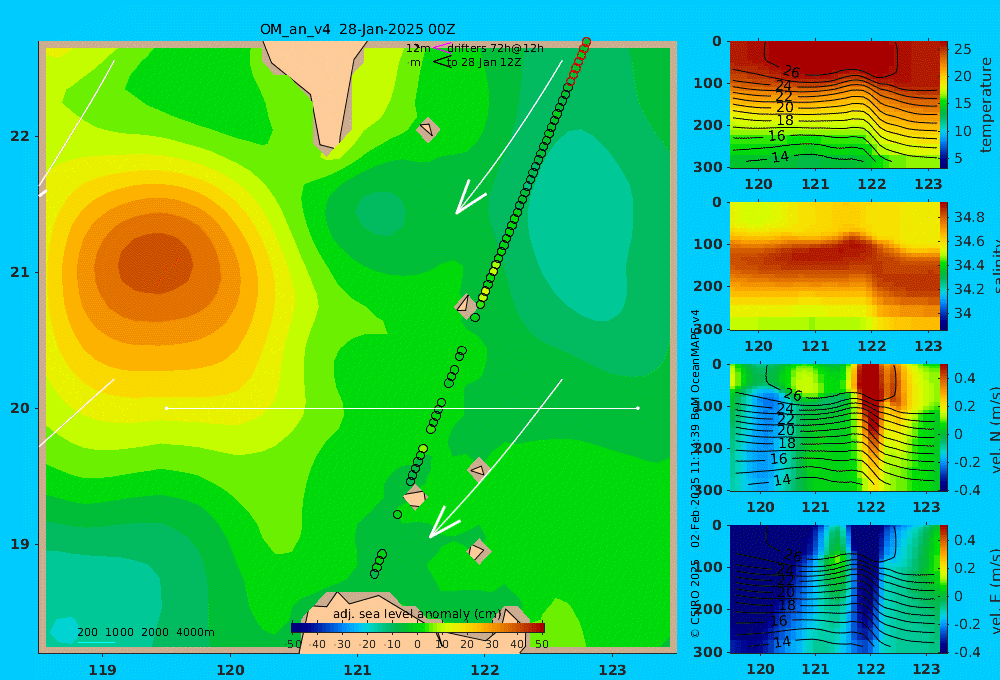Click the 'vel. N (m/s)' axis label
The width and height of the screenshot is (1000, 680).
click(x=994, y=430)
